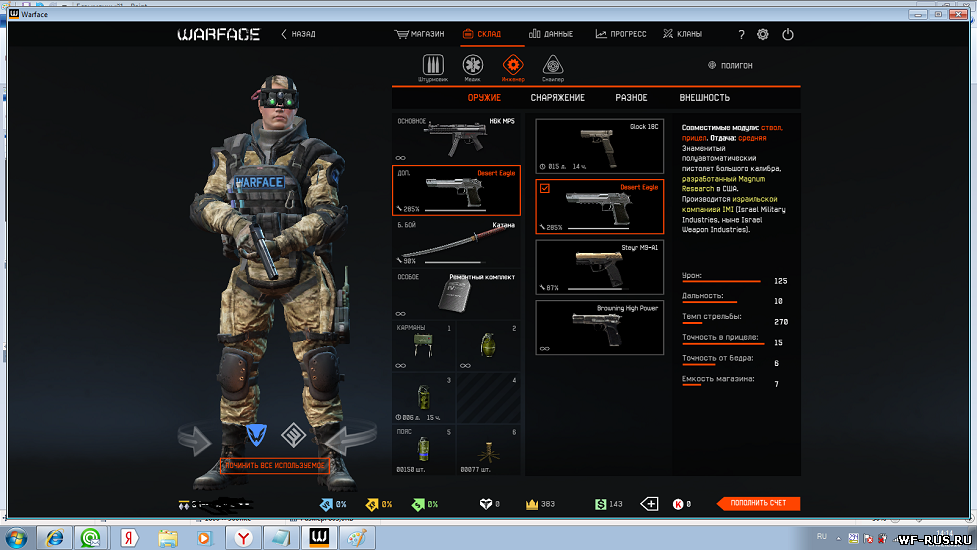Select pocket slot 1 mine item
The image size is (977, 550).
coord(424,346)
